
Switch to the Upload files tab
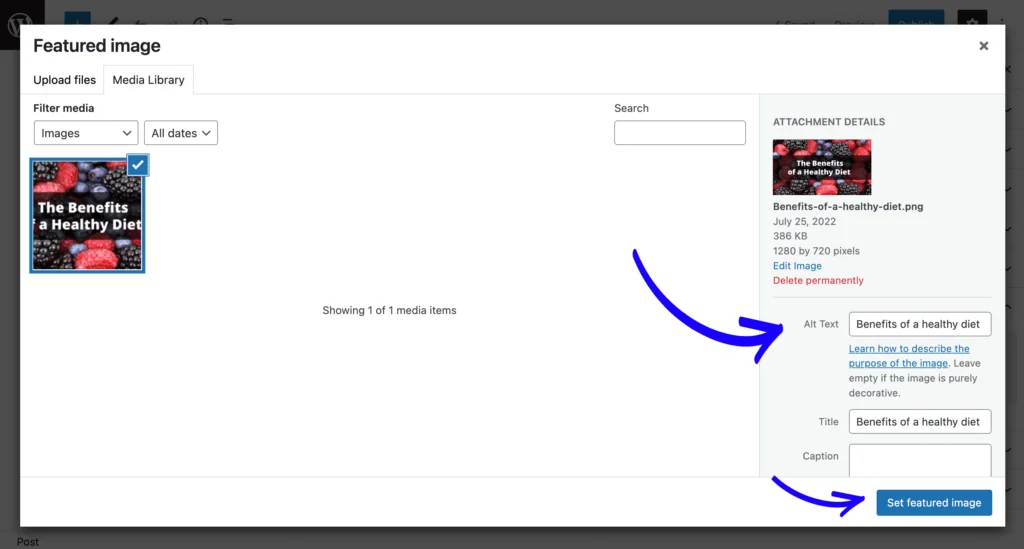coord(64,80)
